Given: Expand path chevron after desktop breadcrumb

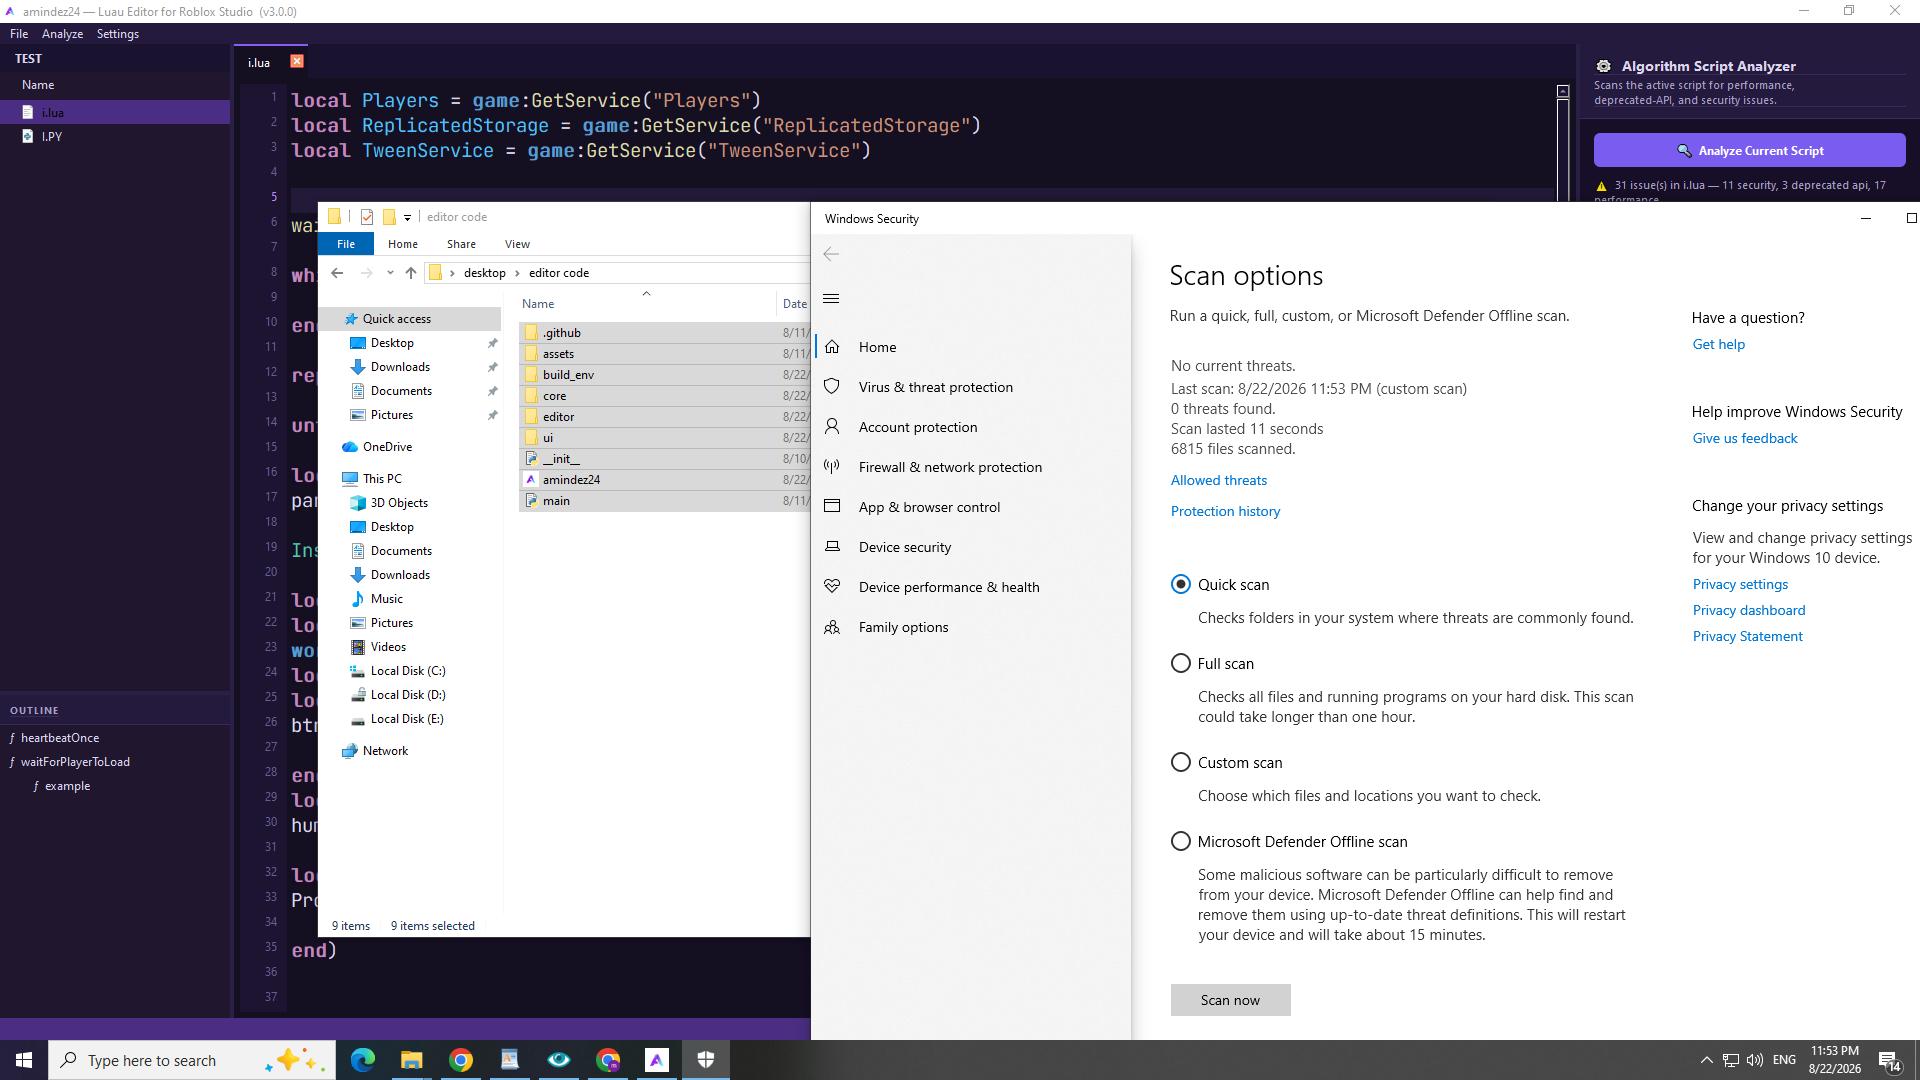Looking at the screenshot, I should [x=517, y=273].
